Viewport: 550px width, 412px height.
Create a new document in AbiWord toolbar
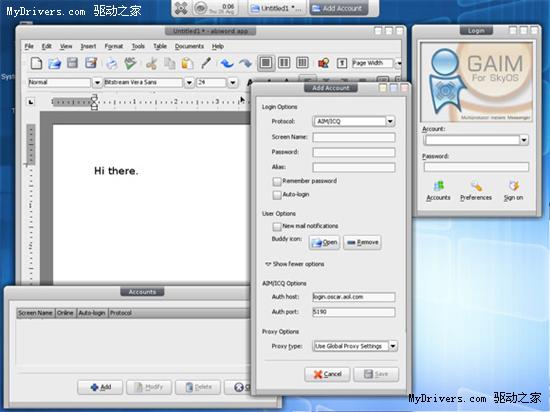[x=36, y=63]
